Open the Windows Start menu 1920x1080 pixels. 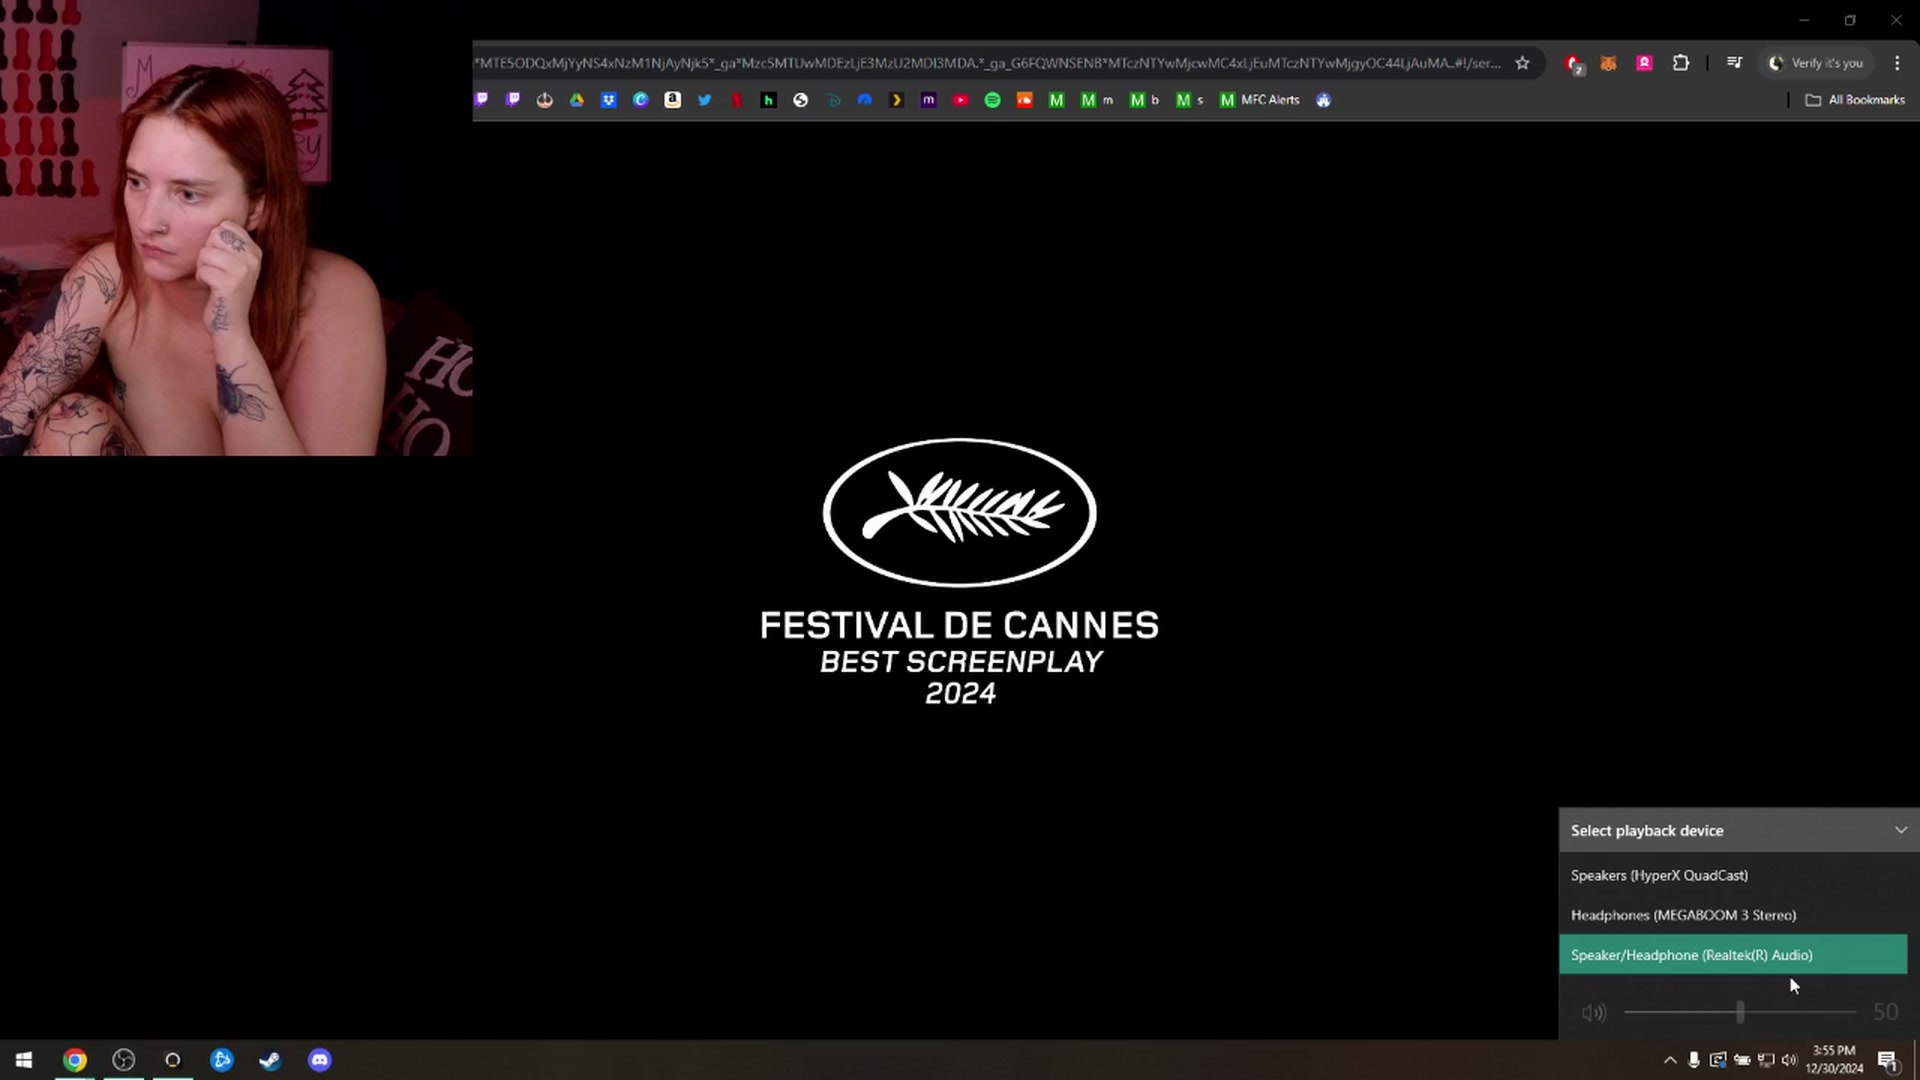pos(24,1060)
